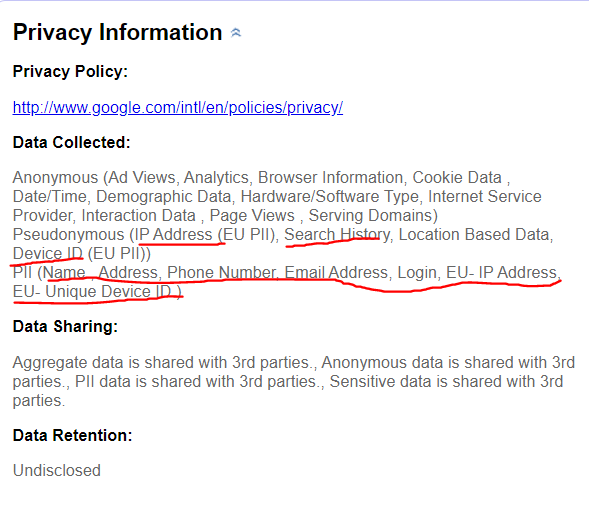Click the Aggregate data sharing sentence
Viewport: 589px width, 507px height.
(162, 363)
